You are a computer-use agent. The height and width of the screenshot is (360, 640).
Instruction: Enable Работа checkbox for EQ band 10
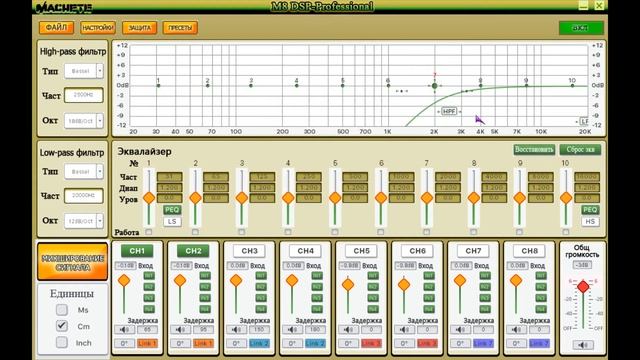566,232
